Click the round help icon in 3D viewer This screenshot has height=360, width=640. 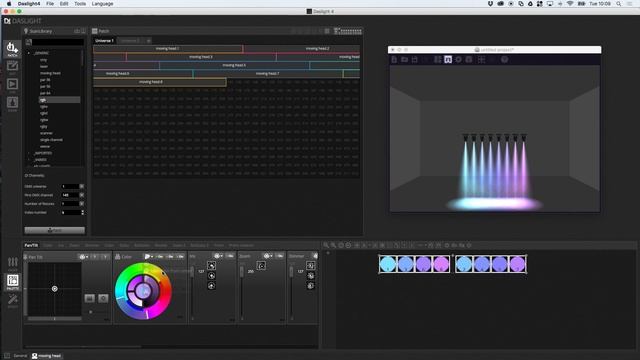click(x=504, y=60)
